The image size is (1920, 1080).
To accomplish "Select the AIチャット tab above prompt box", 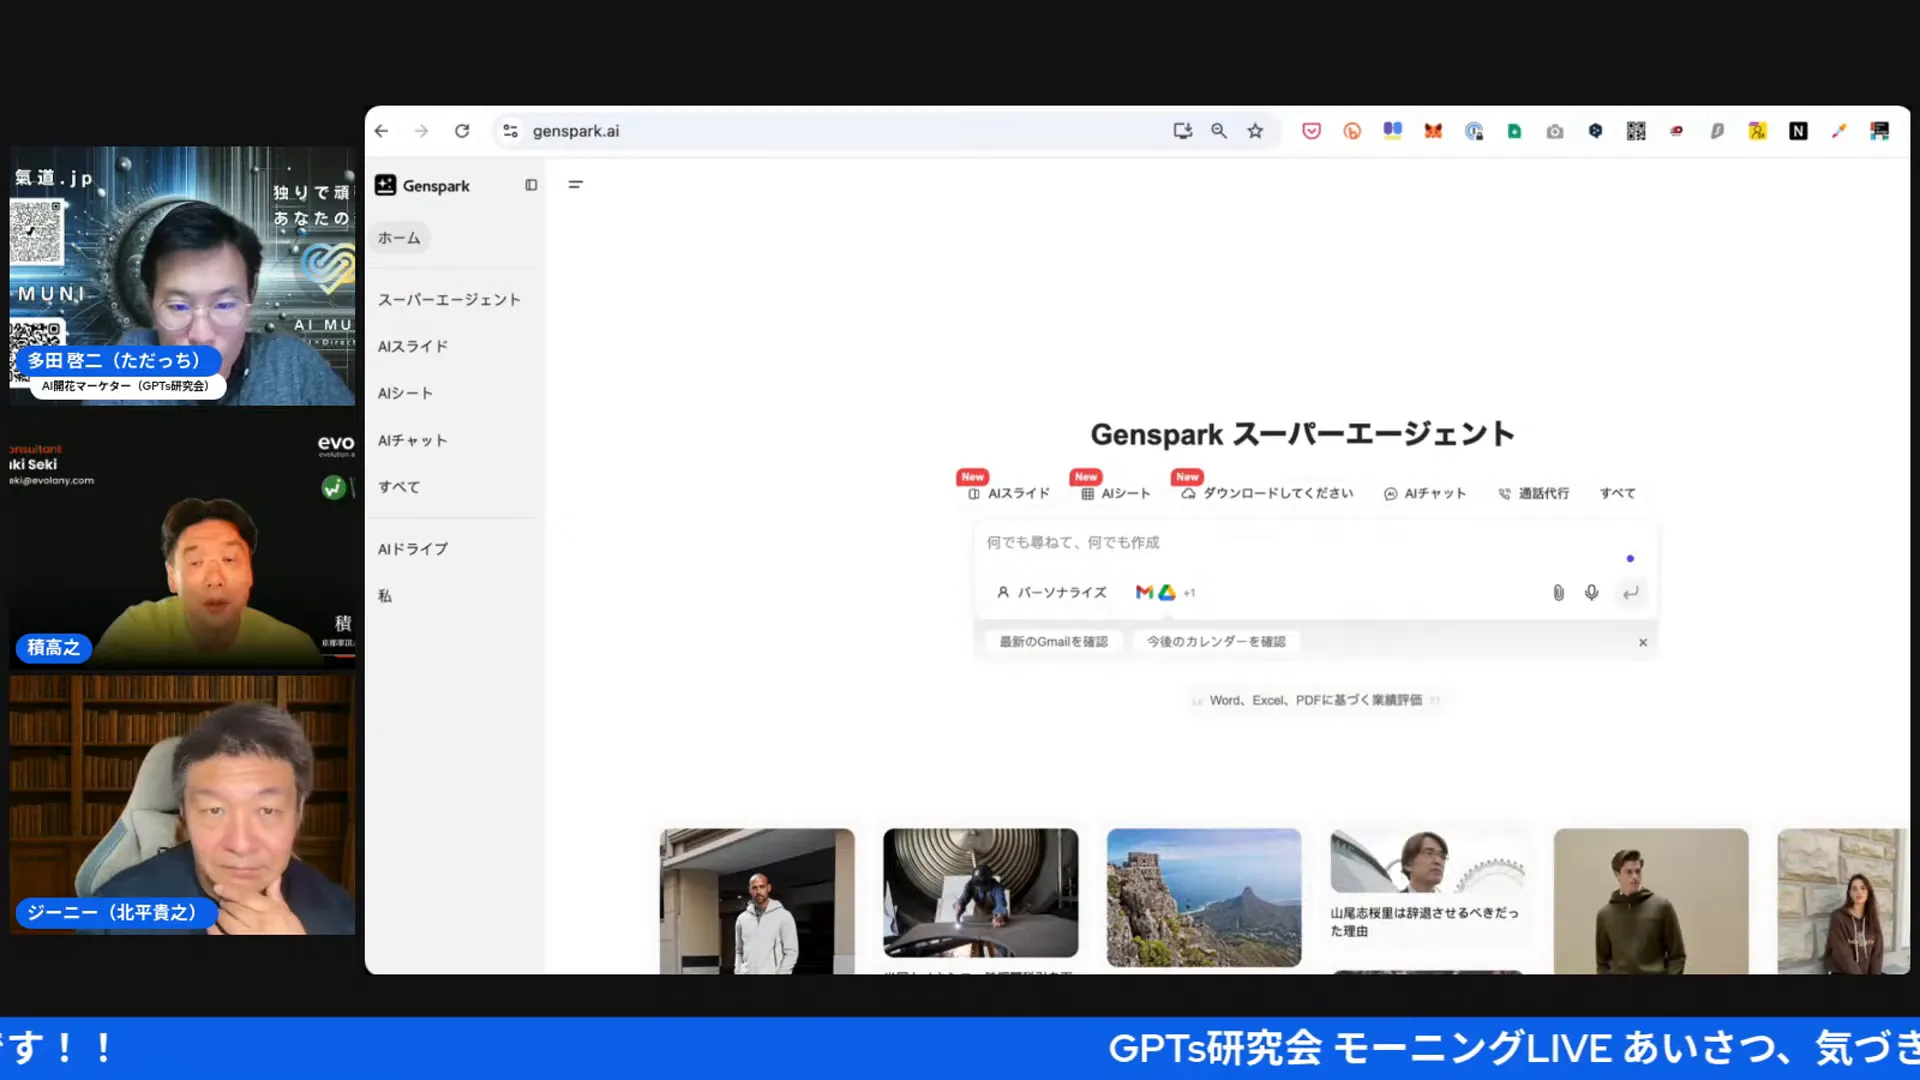I will 1425,493.
